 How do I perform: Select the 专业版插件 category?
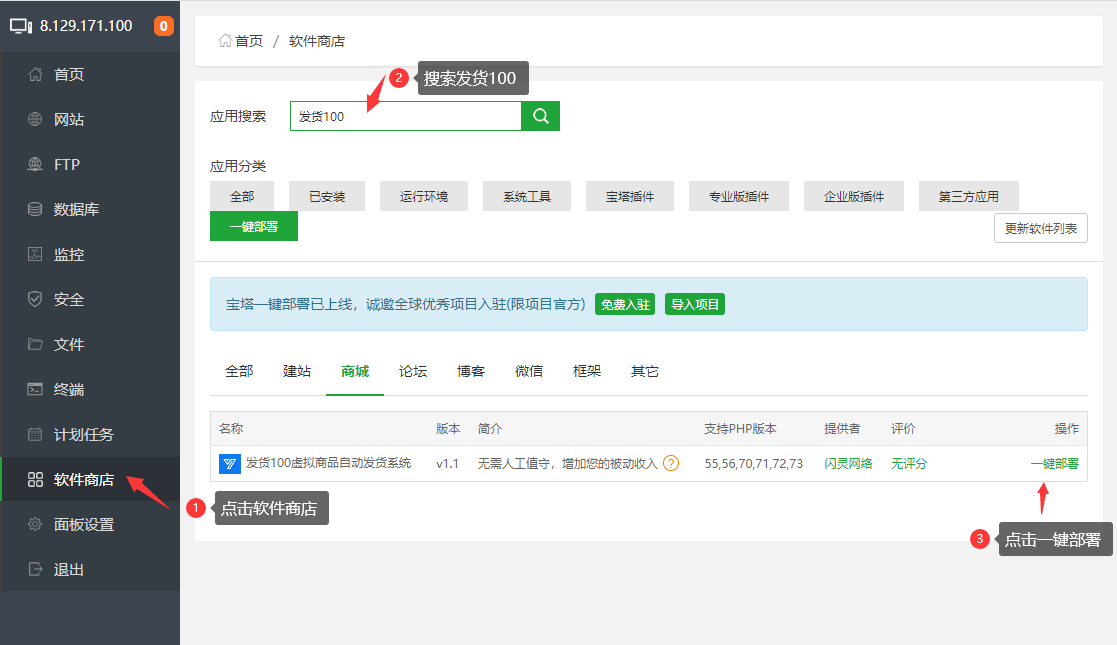[739, 196]
